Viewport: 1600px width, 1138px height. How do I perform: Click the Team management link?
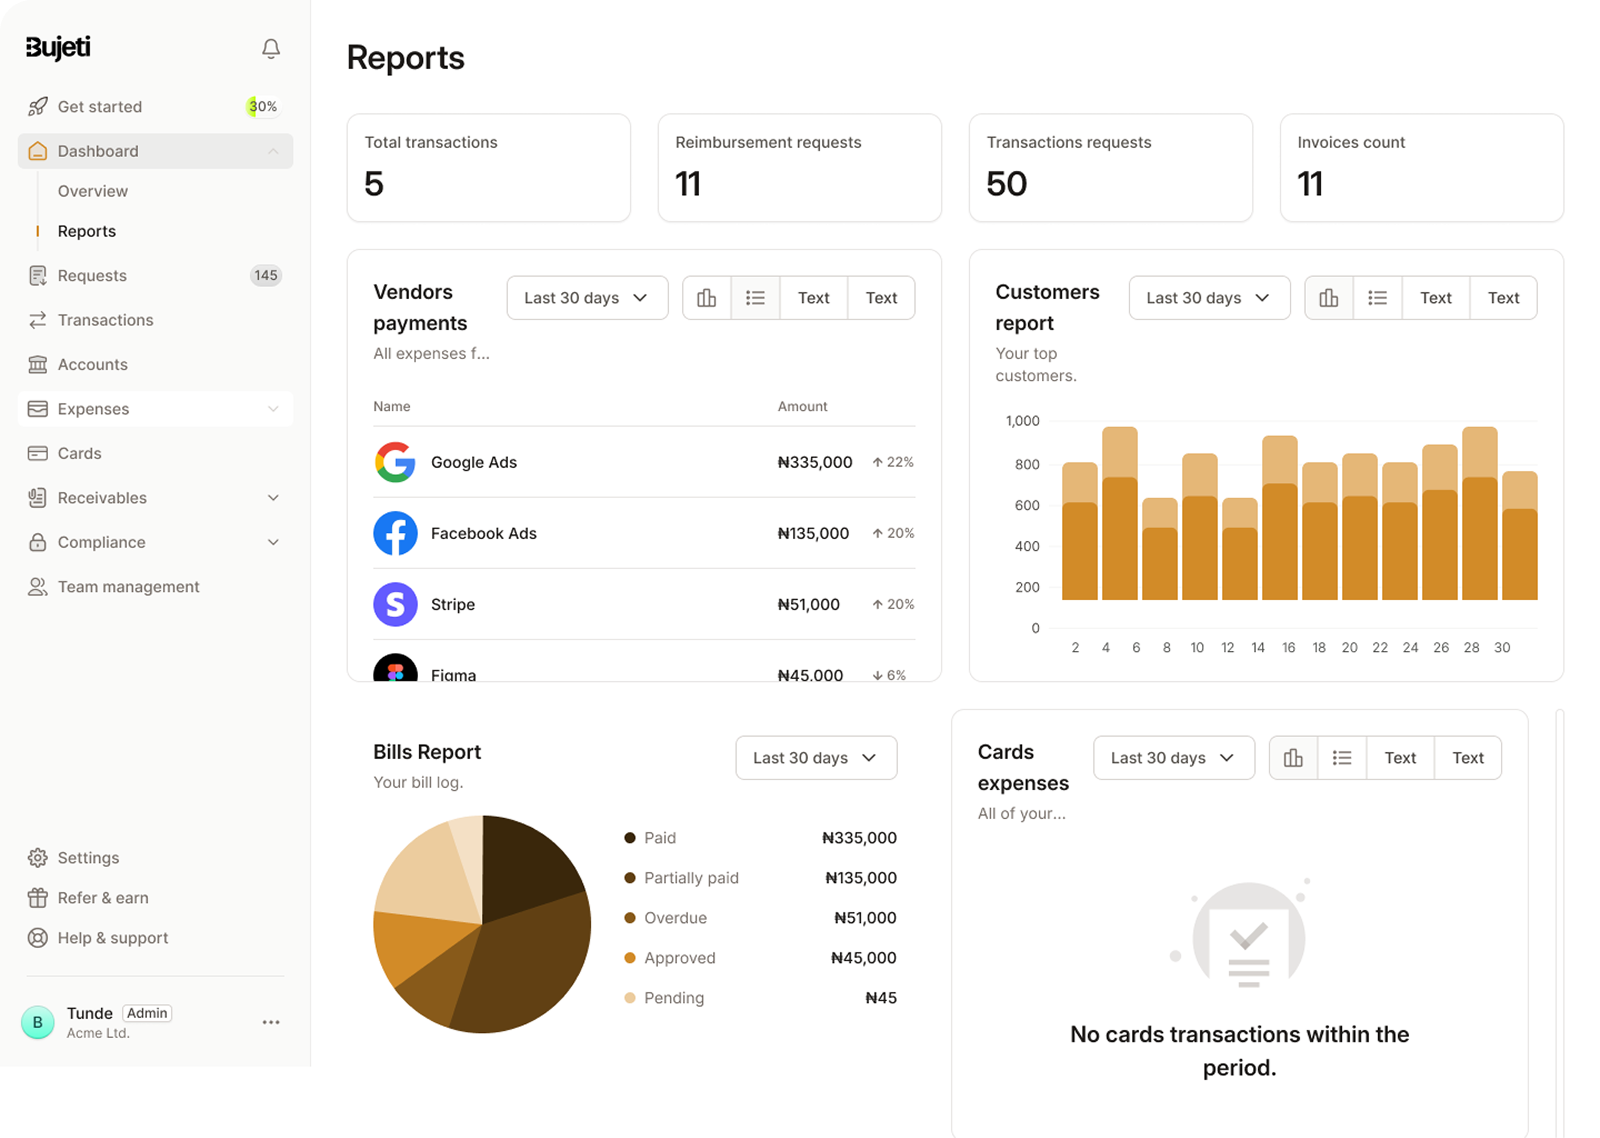coord(128,587)
